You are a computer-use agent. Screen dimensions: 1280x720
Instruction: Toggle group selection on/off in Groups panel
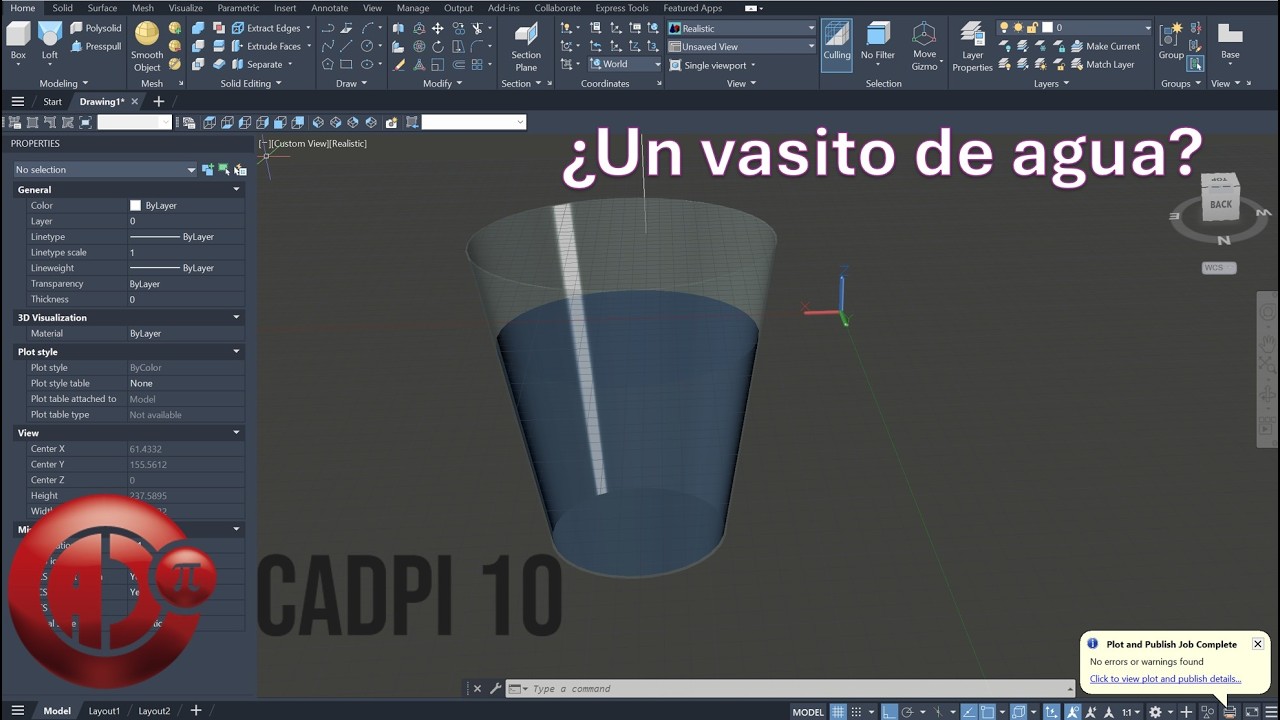[x=1195, y=64]
